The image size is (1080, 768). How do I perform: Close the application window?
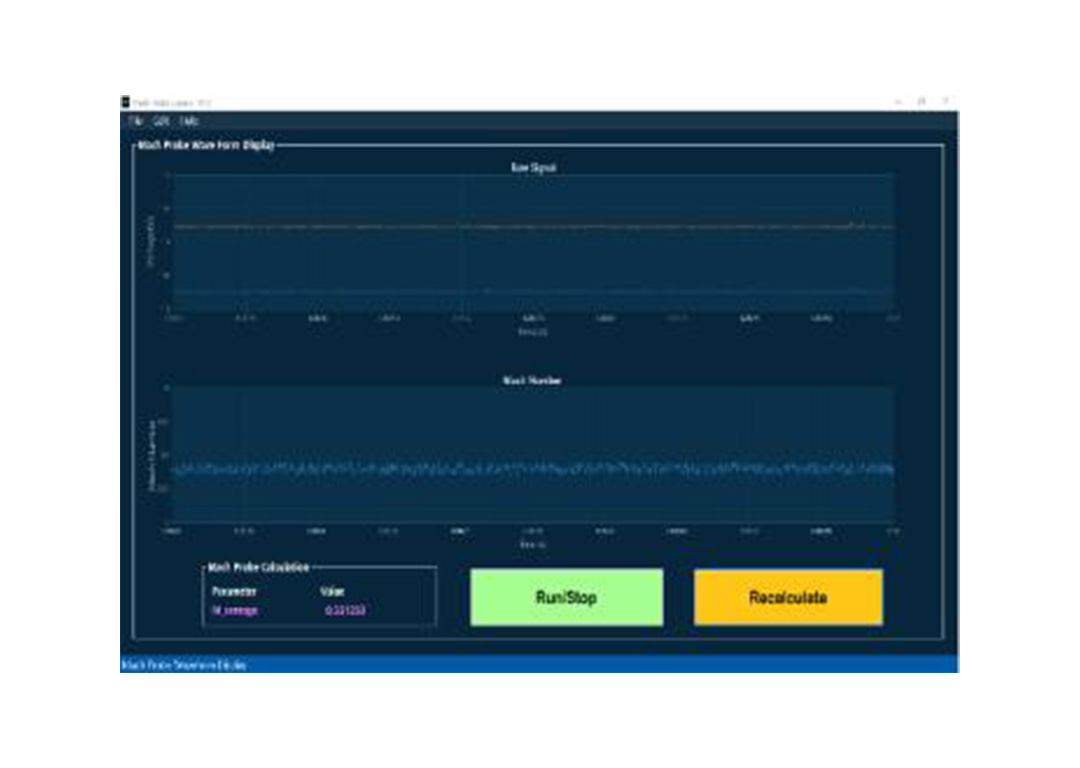coord(944,102)
